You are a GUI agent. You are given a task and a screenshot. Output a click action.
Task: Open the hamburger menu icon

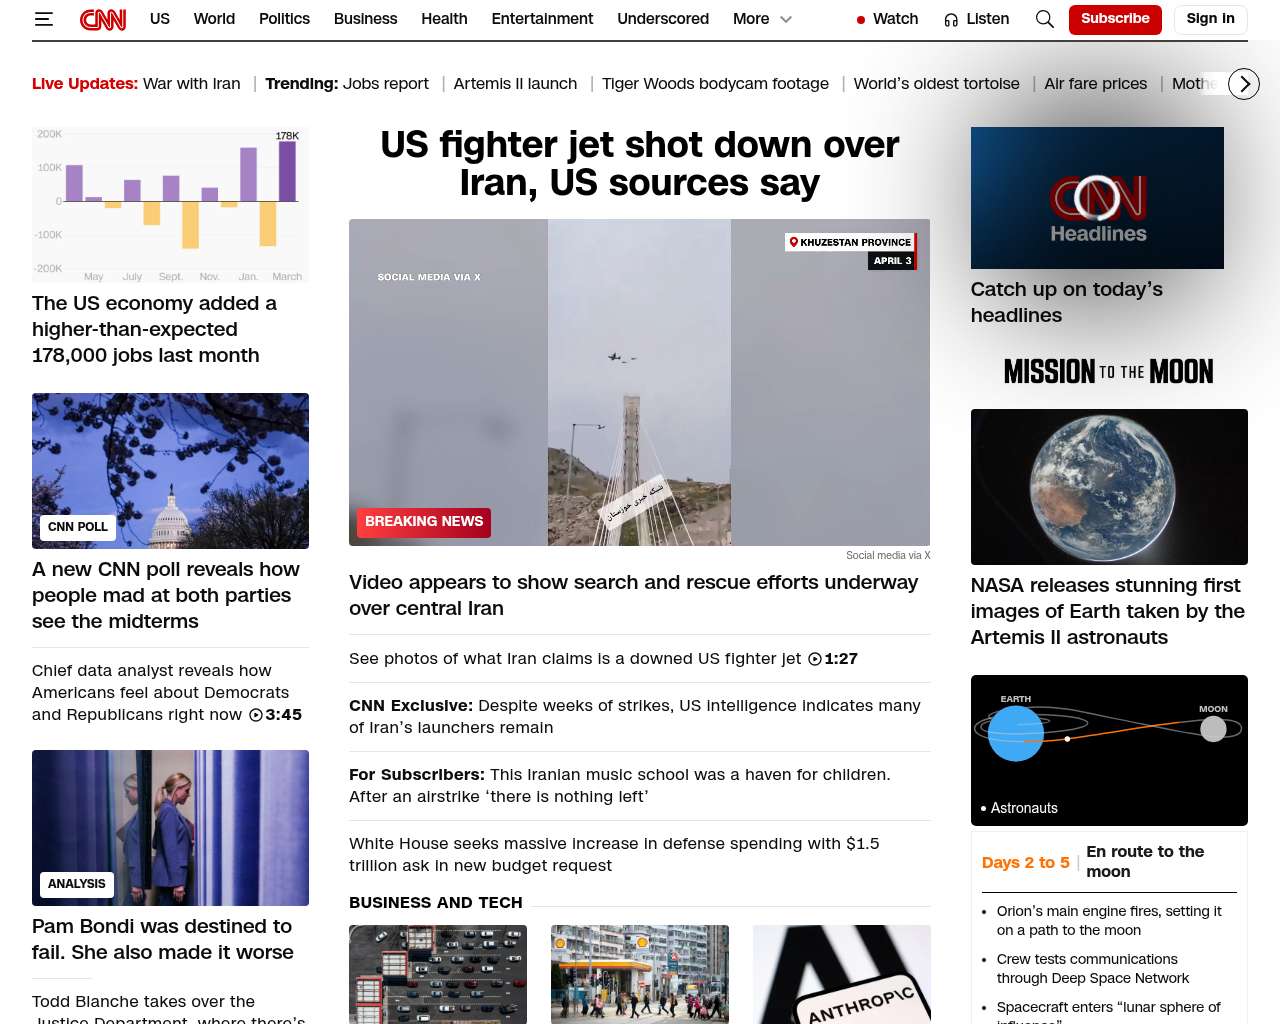tap(43, 19)
